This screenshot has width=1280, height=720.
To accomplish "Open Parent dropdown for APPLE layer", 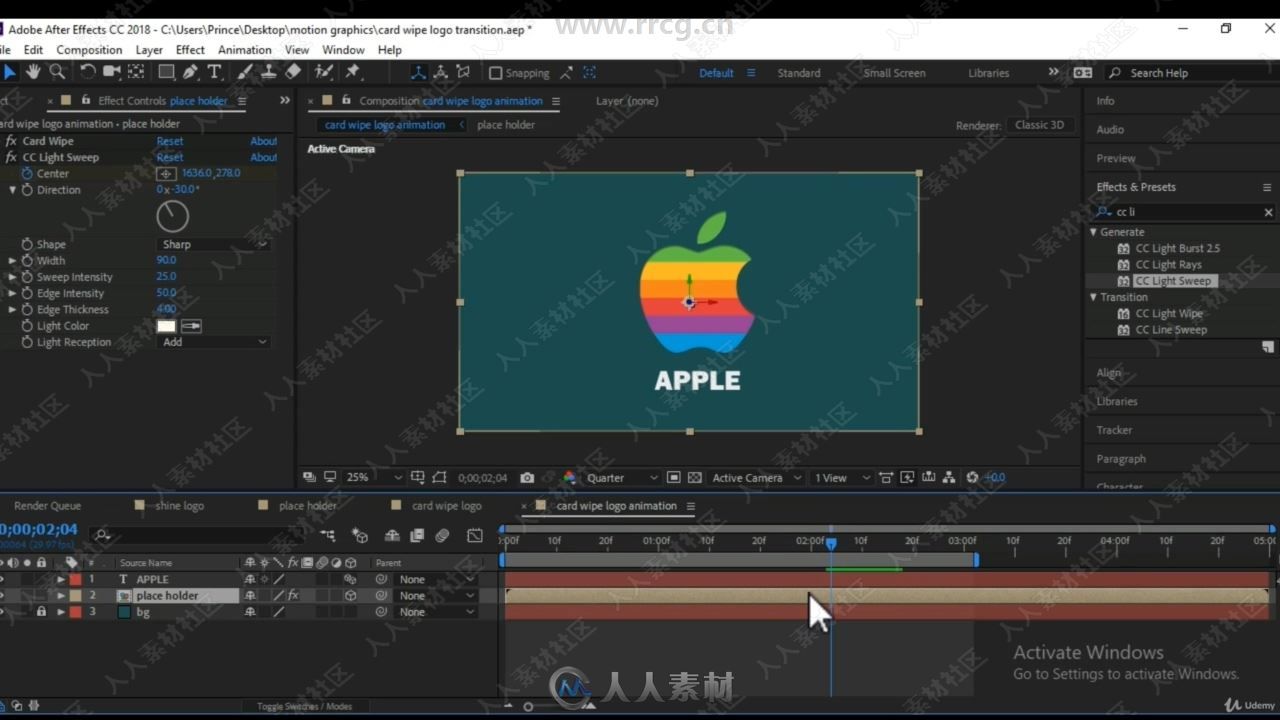I will click(x=436, y=580).
